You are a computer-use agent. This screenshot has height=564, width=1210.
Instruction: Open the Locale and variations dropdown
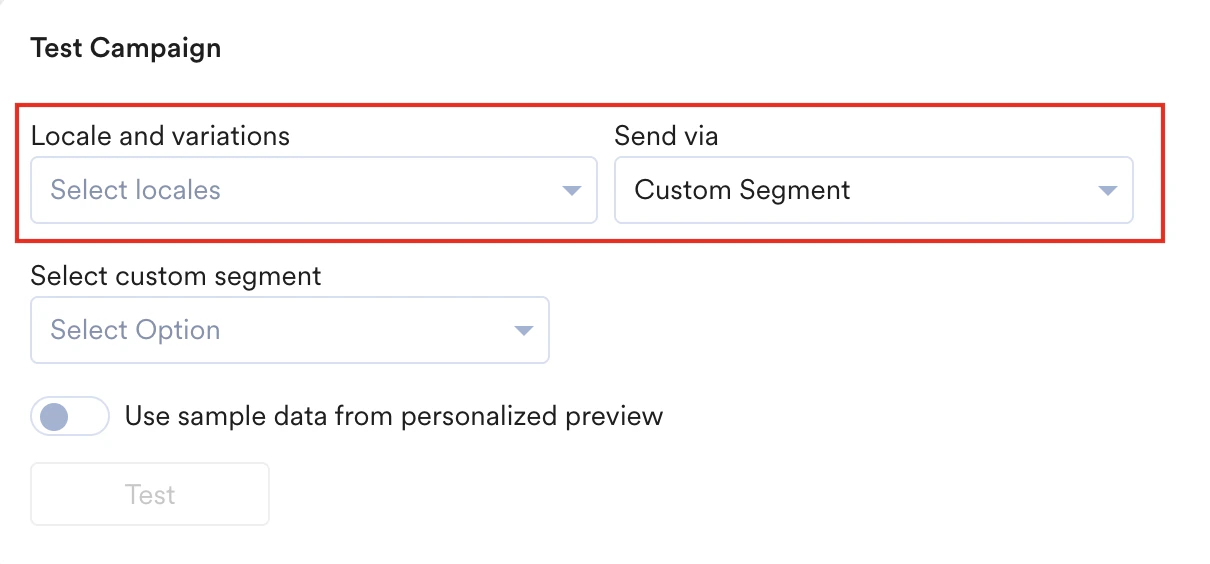(x=313, y=190)
